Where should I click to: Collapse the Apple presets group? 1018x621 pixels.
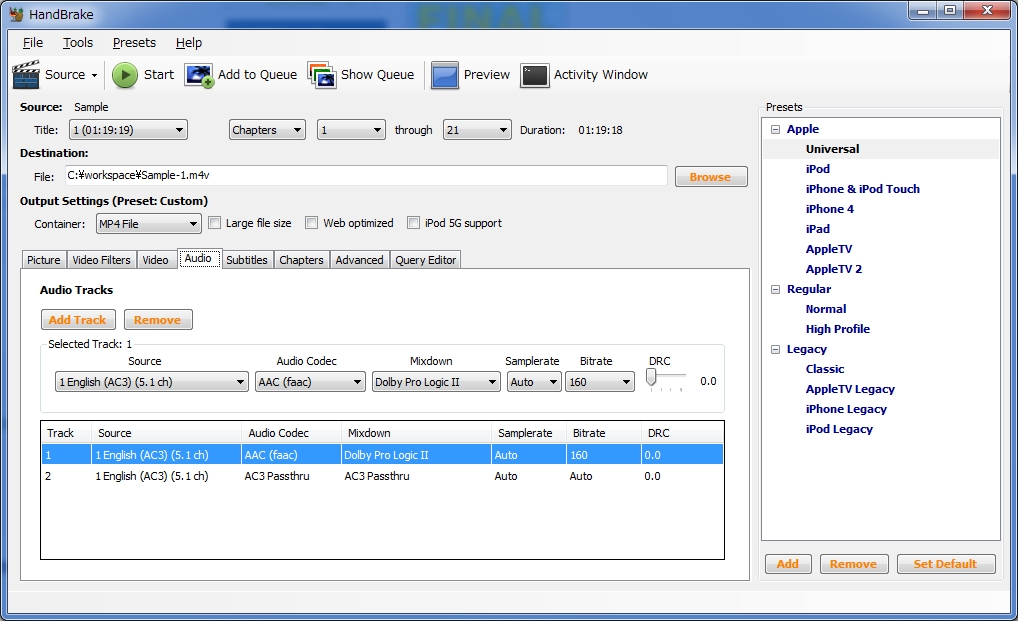[x=775, y=129]
